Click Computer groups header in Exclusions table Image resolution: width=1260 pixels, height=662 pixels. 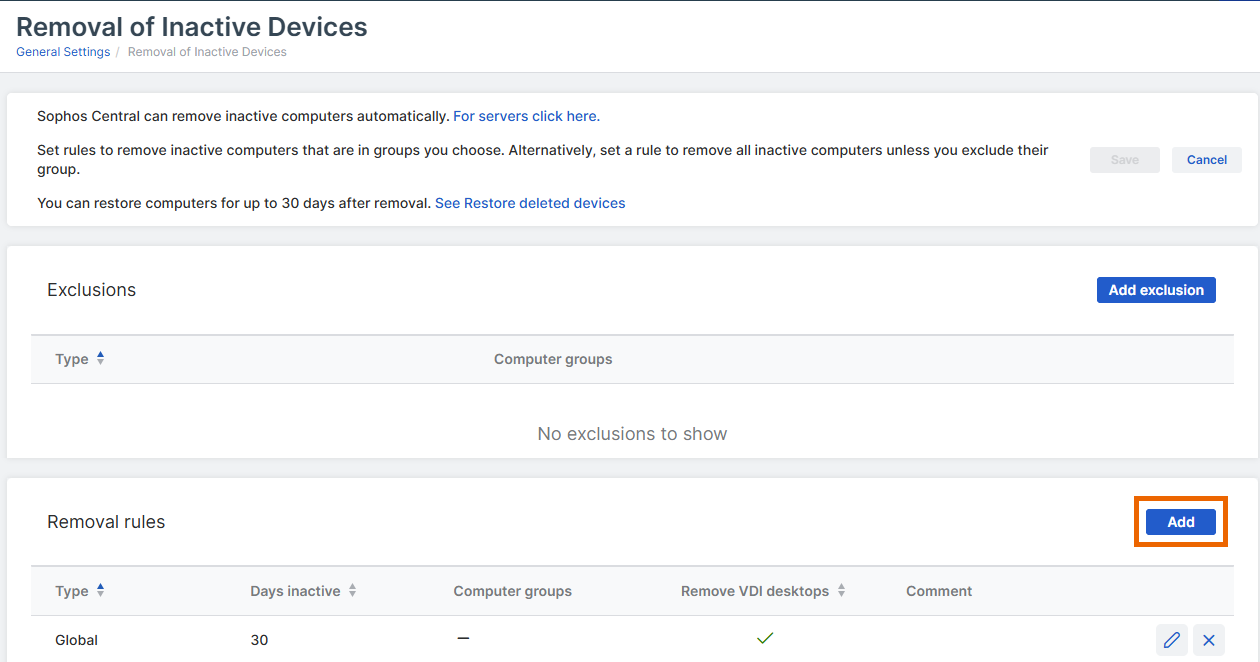pyautogui.click(x=553, y=359)
